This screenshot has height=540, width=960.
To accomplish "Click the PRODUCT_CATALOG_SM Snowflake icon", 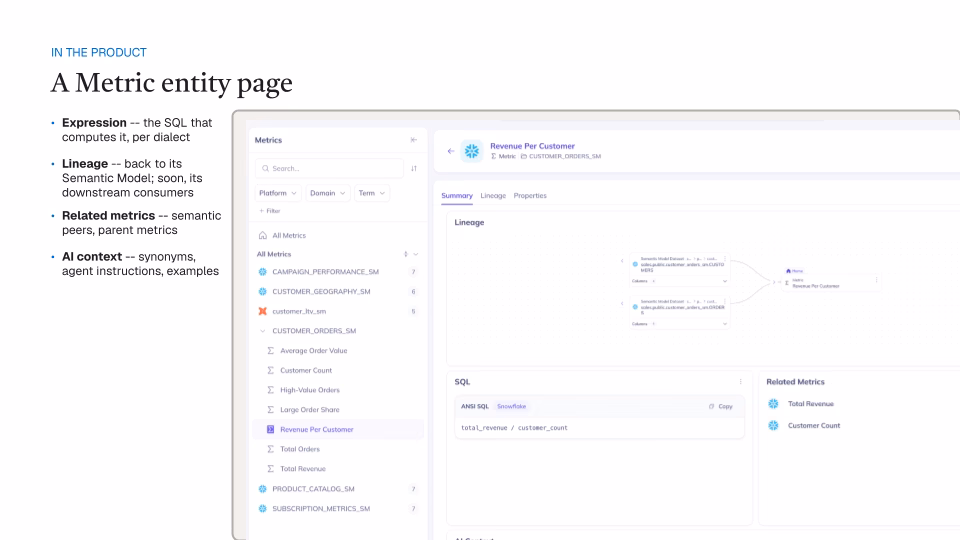I will point(263,489).
